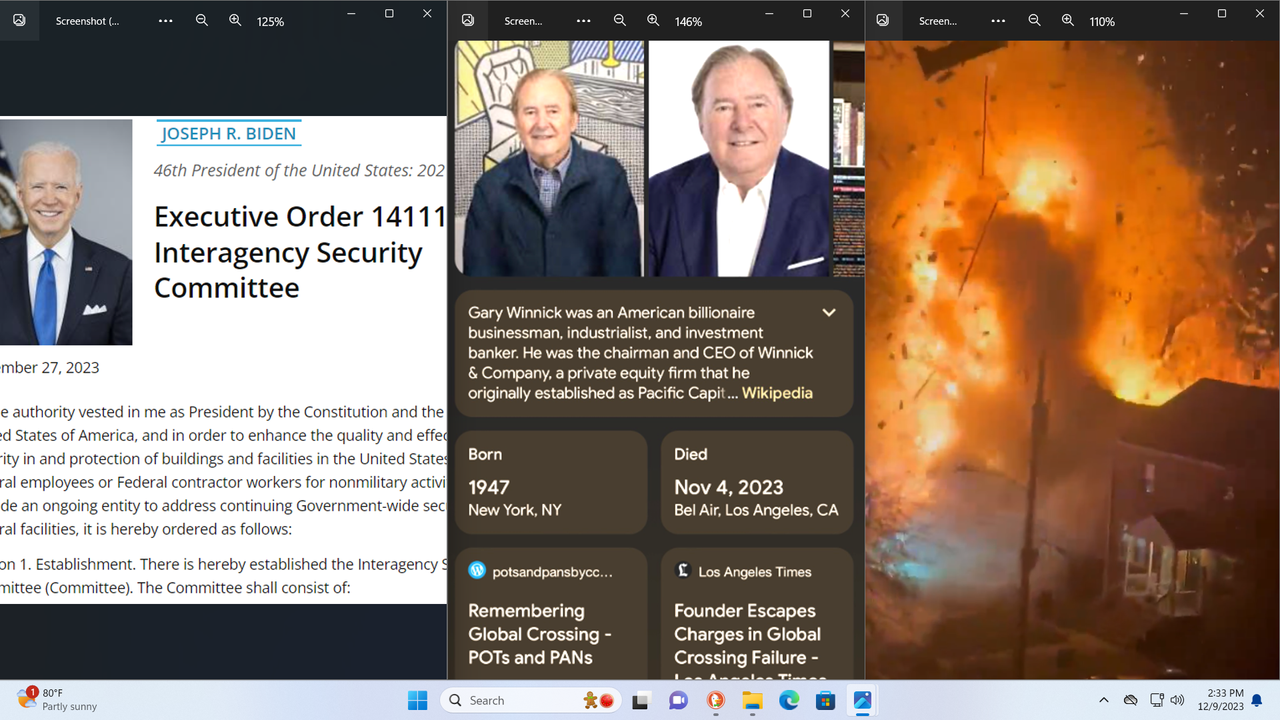The image size is (1280, 720).
Task: Zoom in on the explosion image window
Action: click(1068, 20)
